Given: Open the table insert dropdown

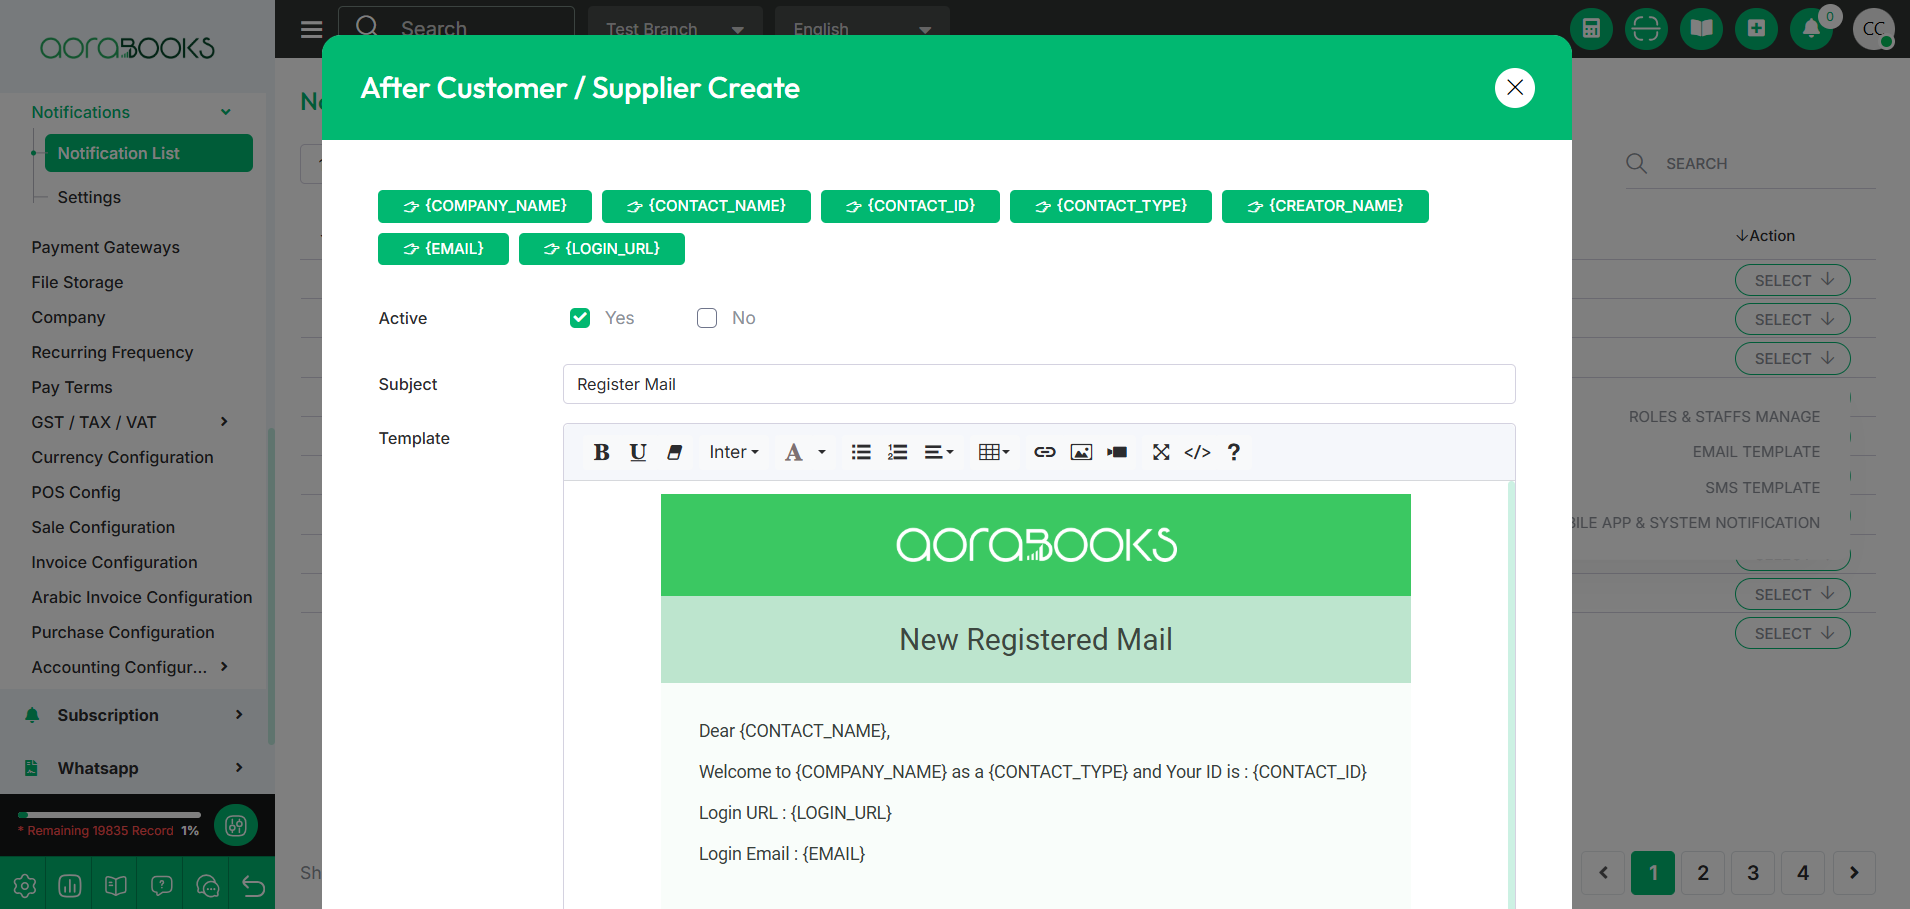Looking at the screenshot, I should (993, 452).
